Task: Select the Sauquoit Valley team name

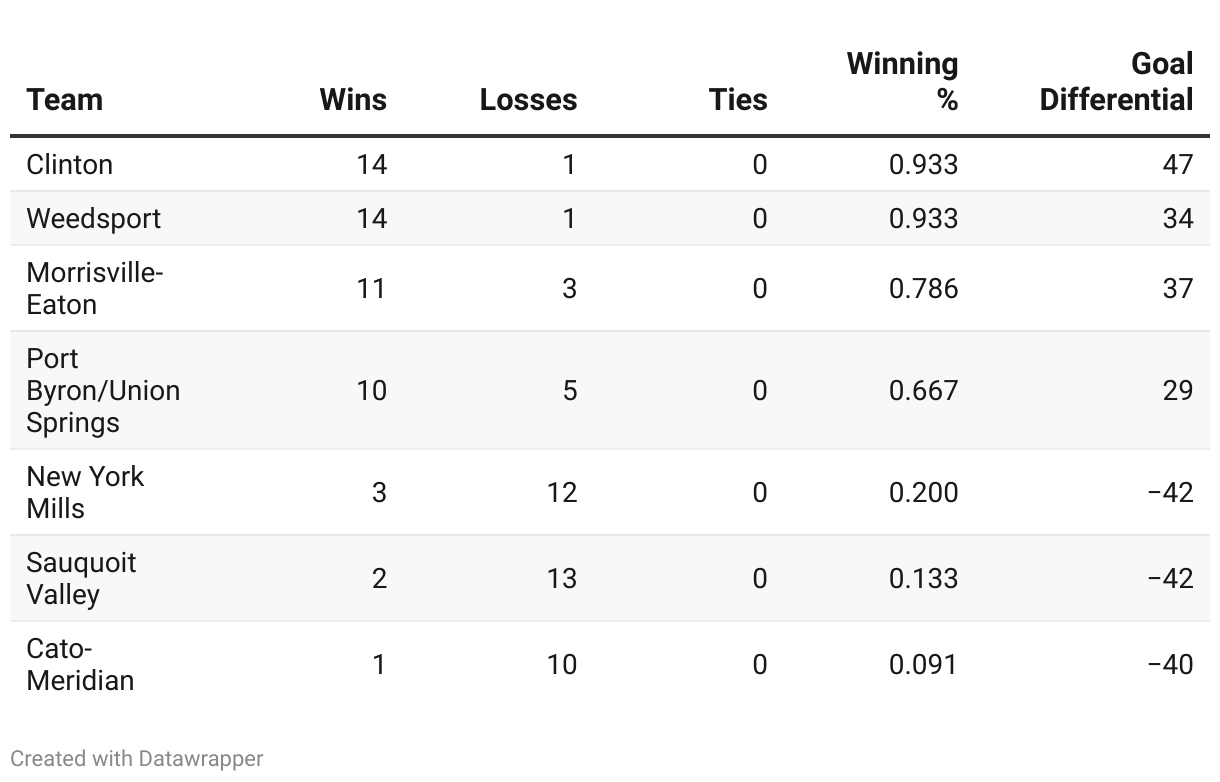Action: point(81,578)
